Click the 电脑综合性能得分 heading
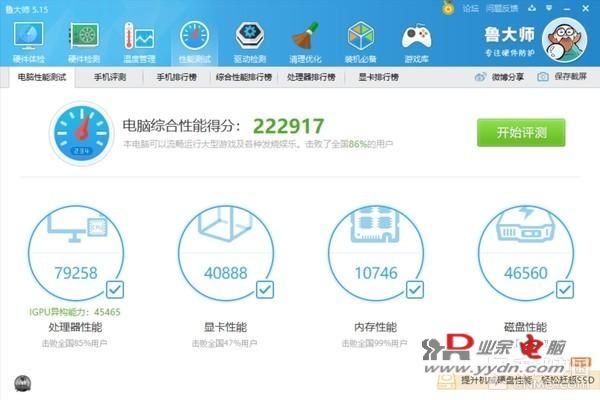The image size is (600, 400). [x=182, y=126]
